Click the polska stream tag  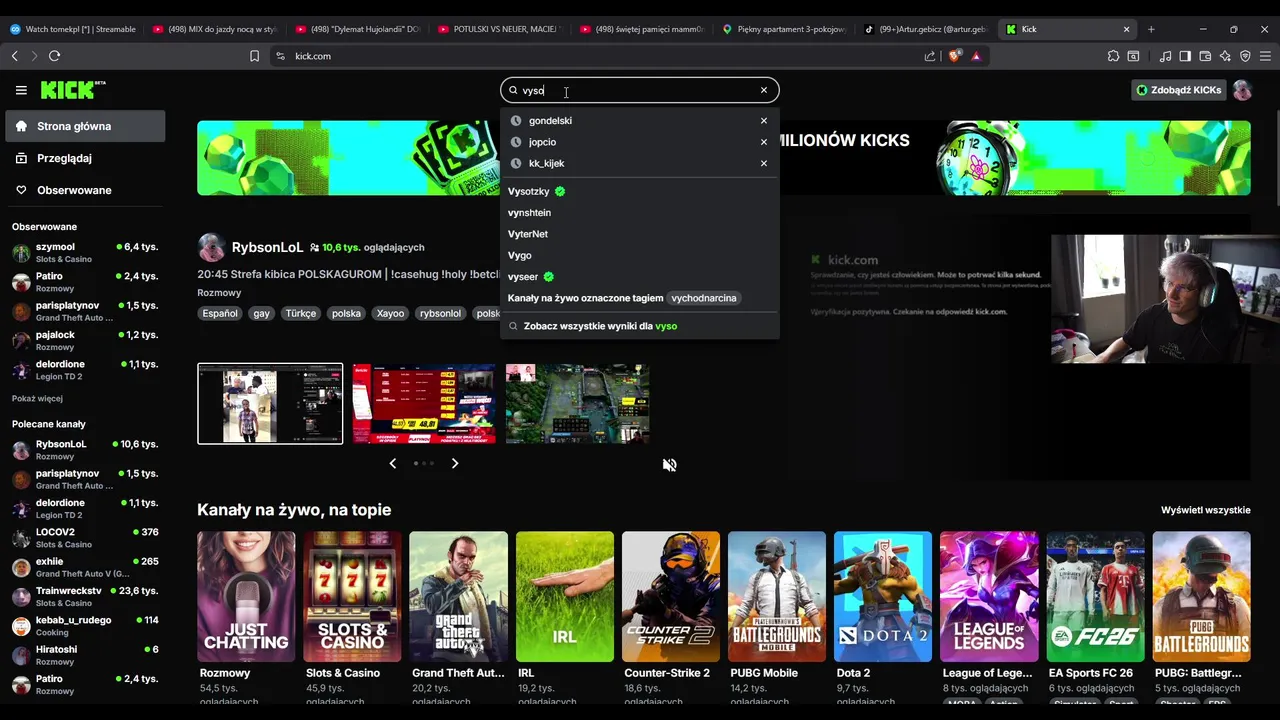click(x=346, y=313)
